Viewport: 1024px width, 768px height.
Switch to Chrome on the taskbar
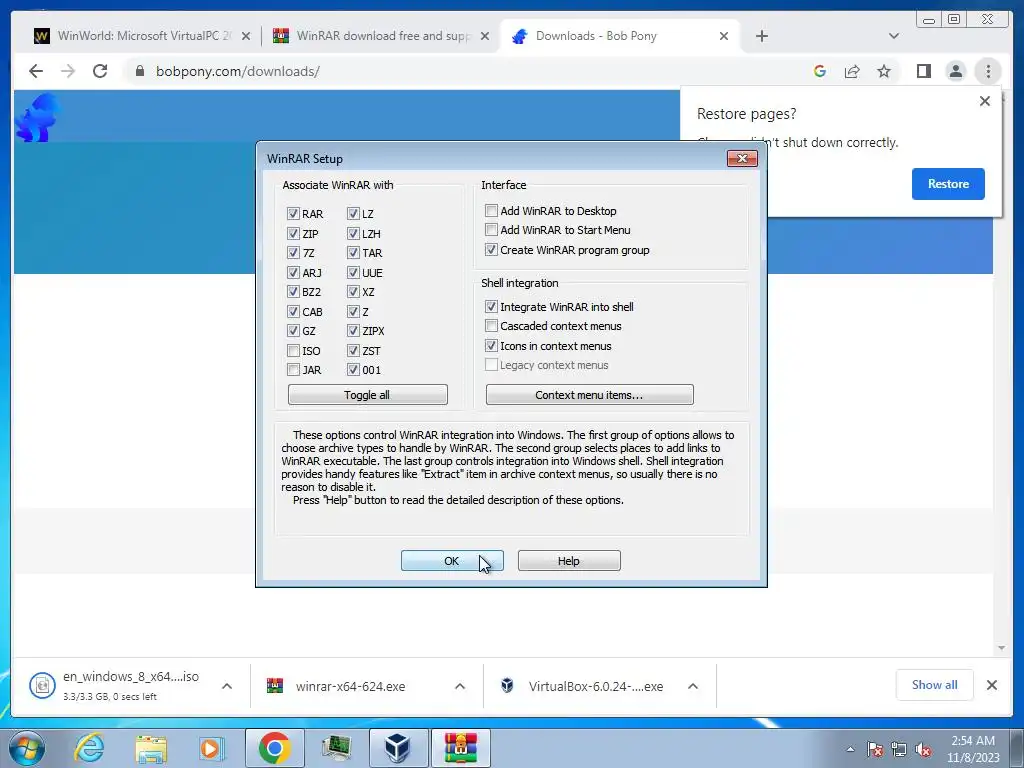[x=274, y=748]
